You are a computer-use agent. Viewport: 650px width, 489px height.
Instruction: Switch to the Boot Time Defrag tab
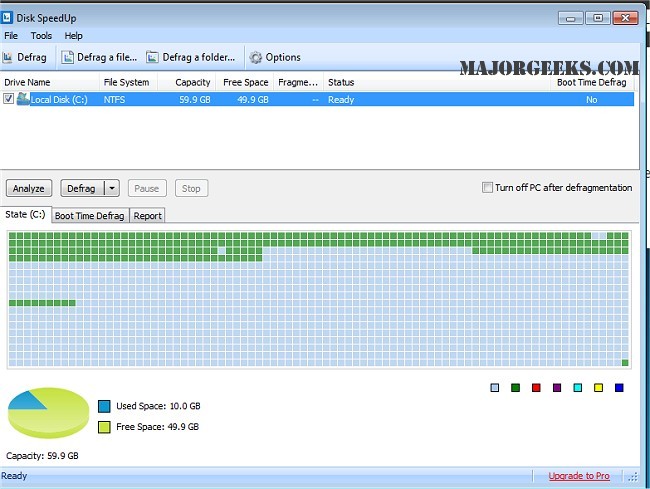click(x=90, y=215)
